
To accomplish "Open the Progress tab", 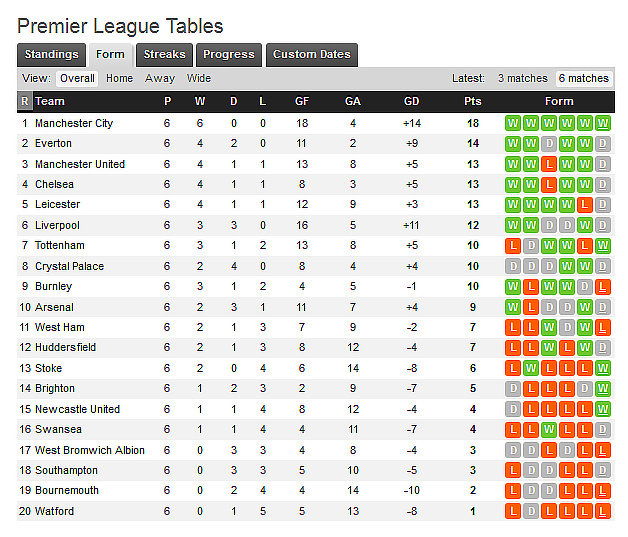I will [229, 55].
